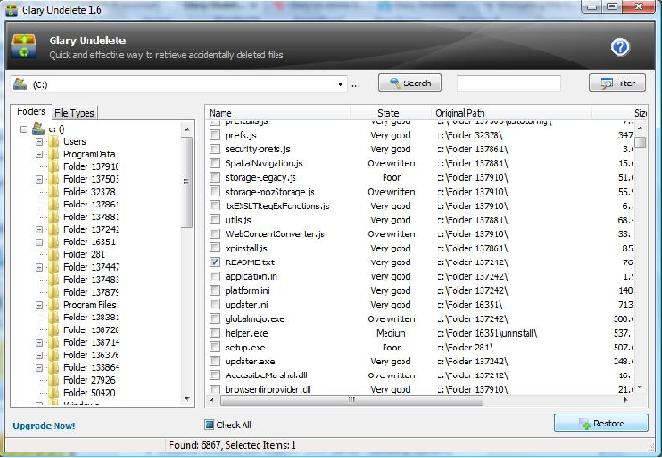Select the Folder 27926 icon in the tree
The image size is (662, 458).
(x=54, y=380)
